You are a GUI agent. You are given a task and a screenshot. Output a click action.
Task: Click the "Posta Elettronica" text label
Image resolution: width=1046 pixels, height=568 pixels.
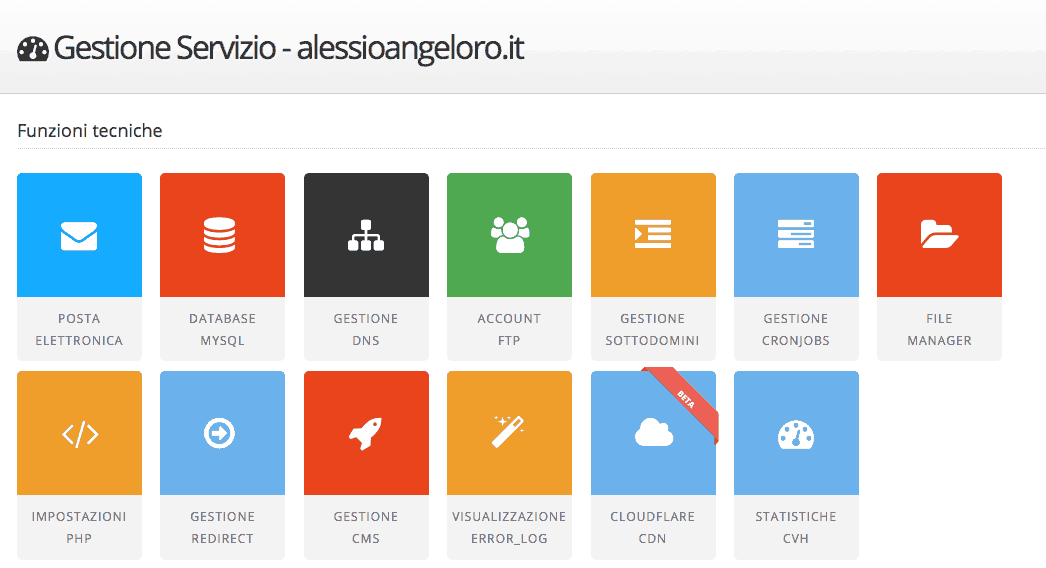(79, 329)
